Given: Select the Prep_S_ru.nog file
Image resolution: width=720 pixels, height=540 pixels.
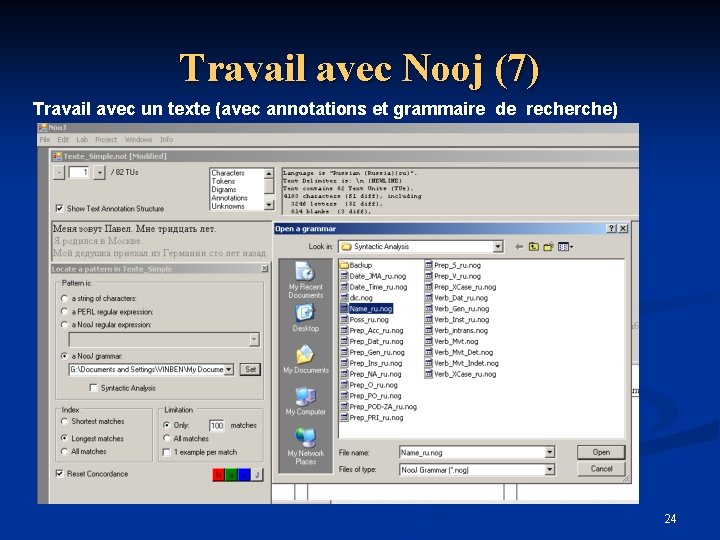Looking at the screenshot, I should point(453,265).
